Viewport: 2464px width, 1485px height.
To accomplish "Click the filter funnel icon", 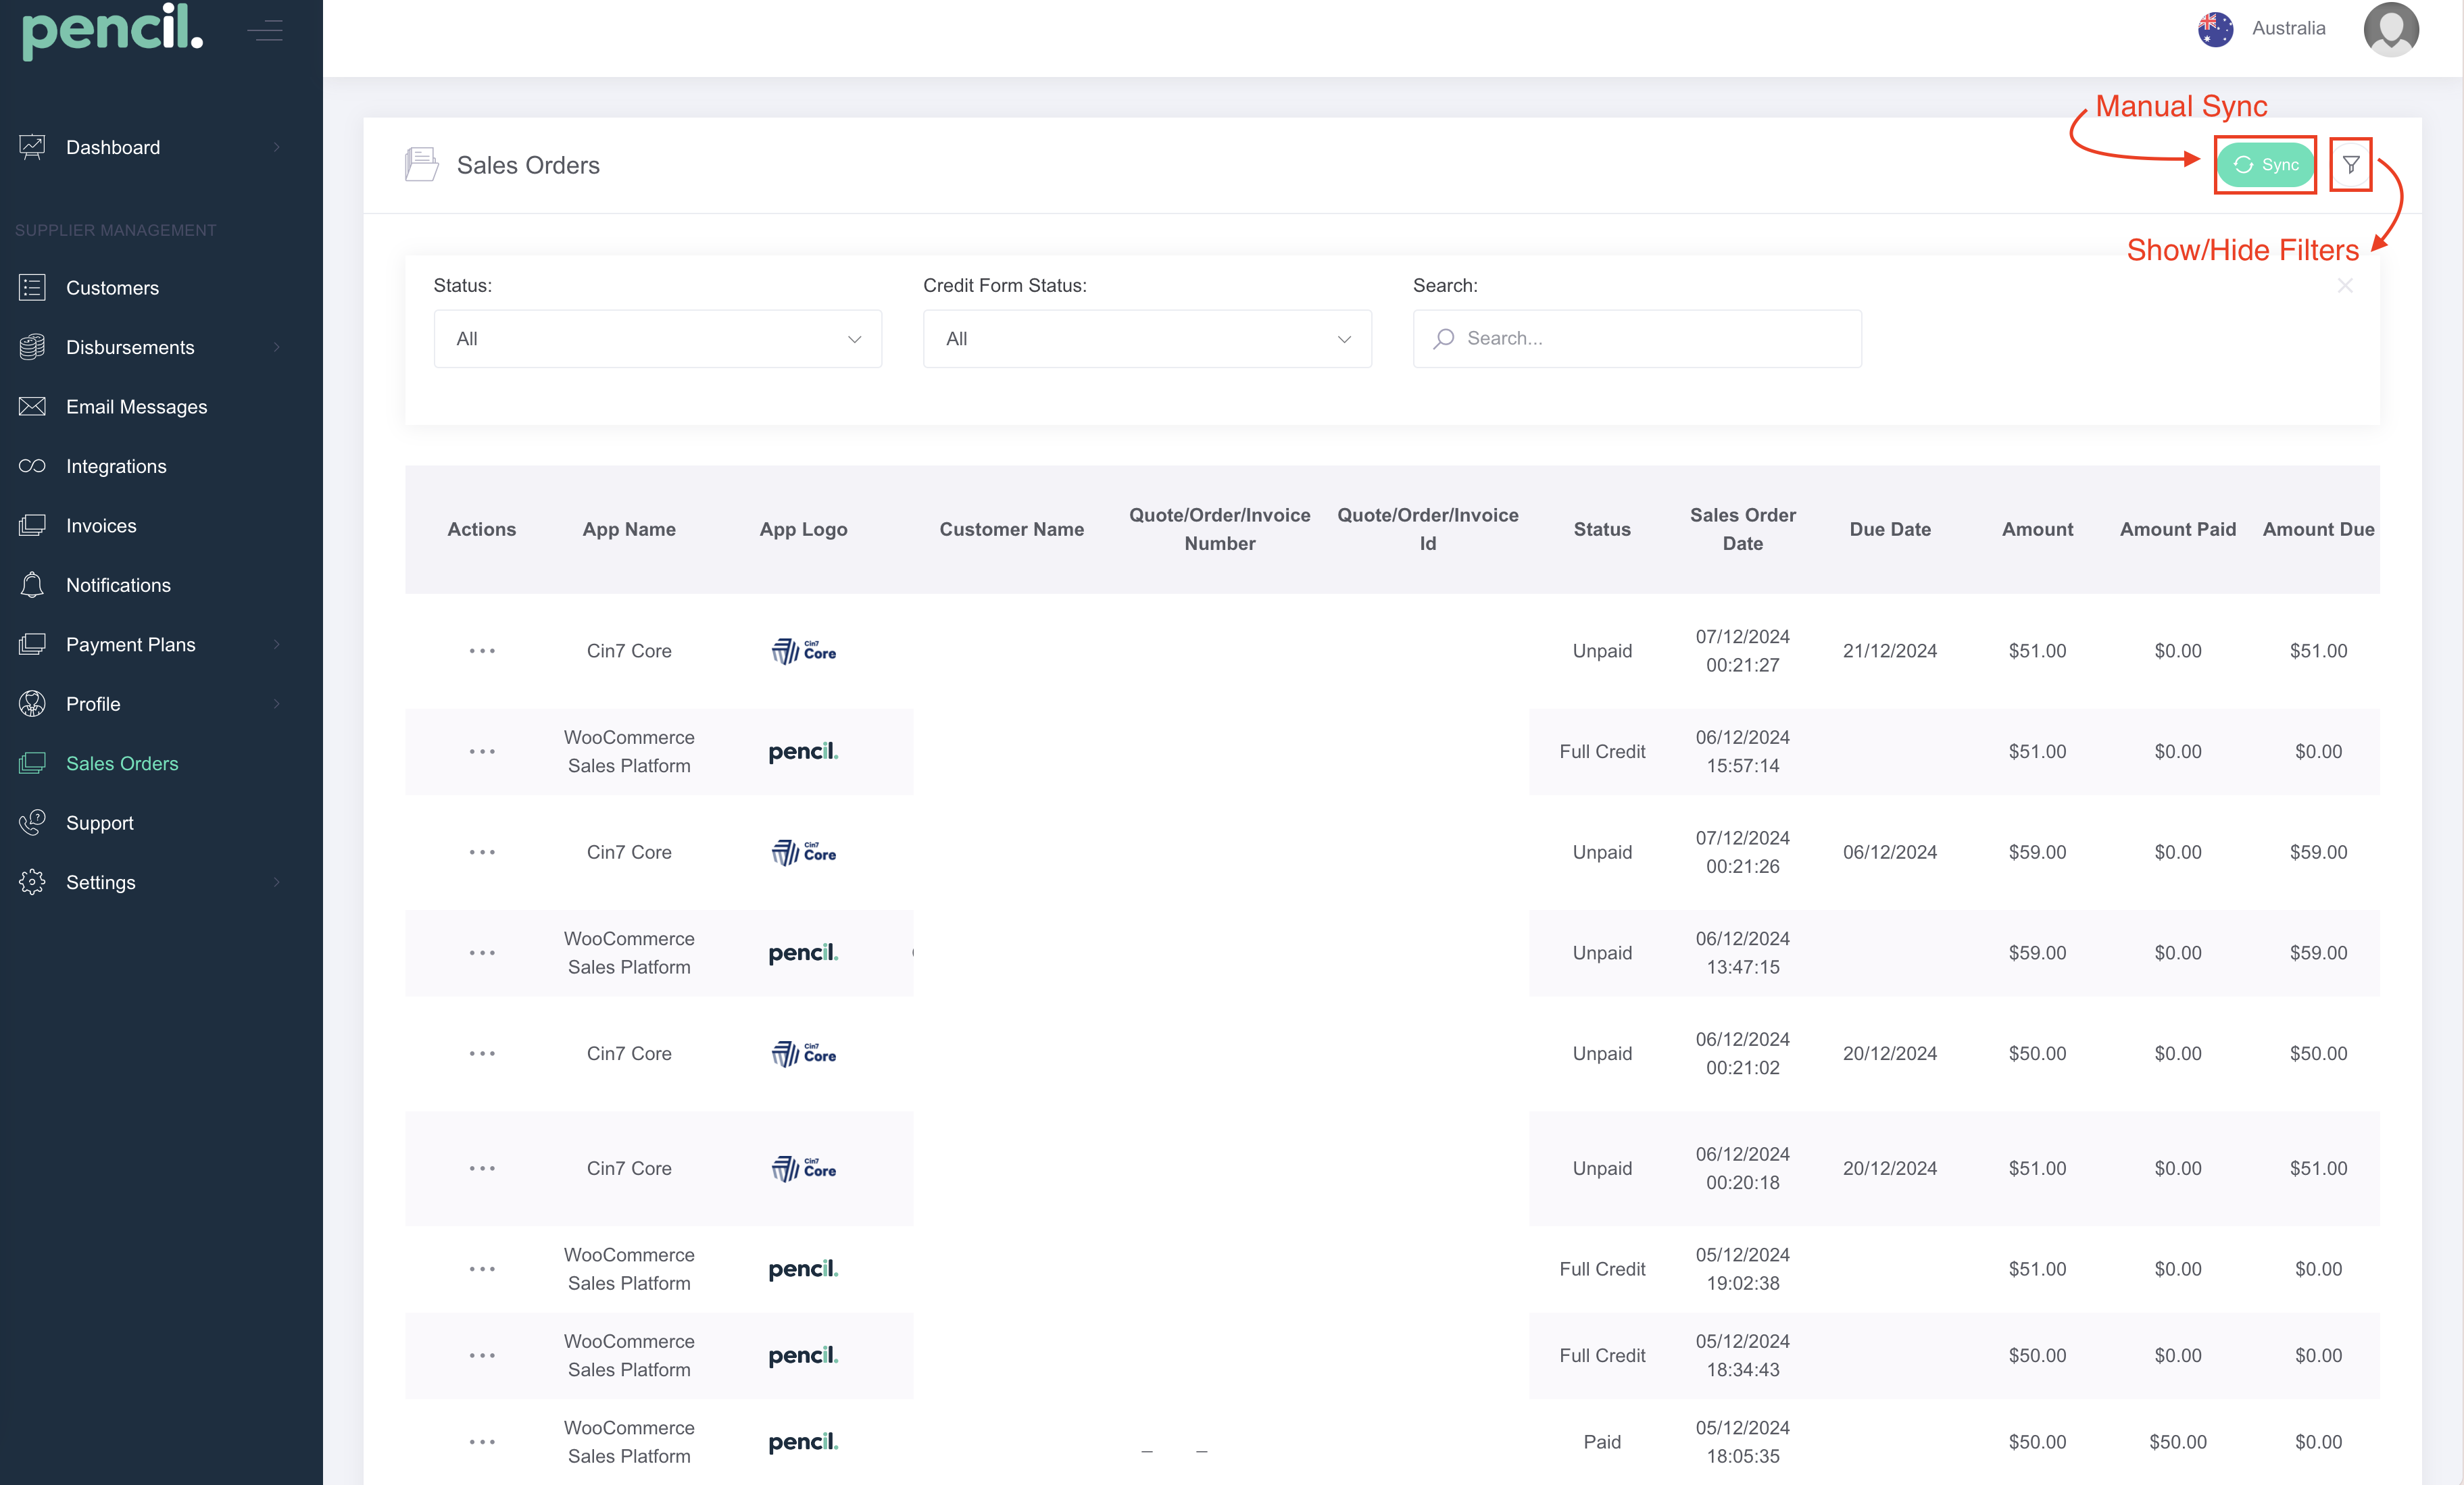I will coord(2350,165).
